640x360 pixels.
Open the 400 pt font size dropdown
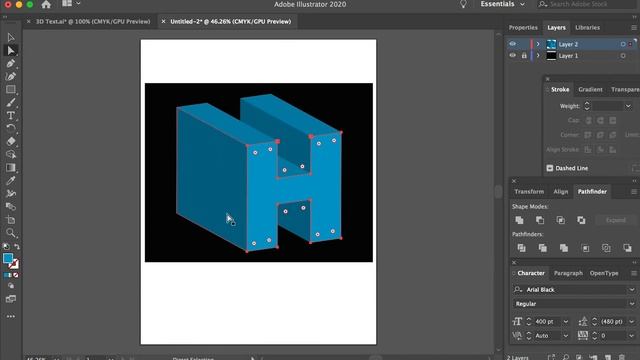tap(566, 322)
